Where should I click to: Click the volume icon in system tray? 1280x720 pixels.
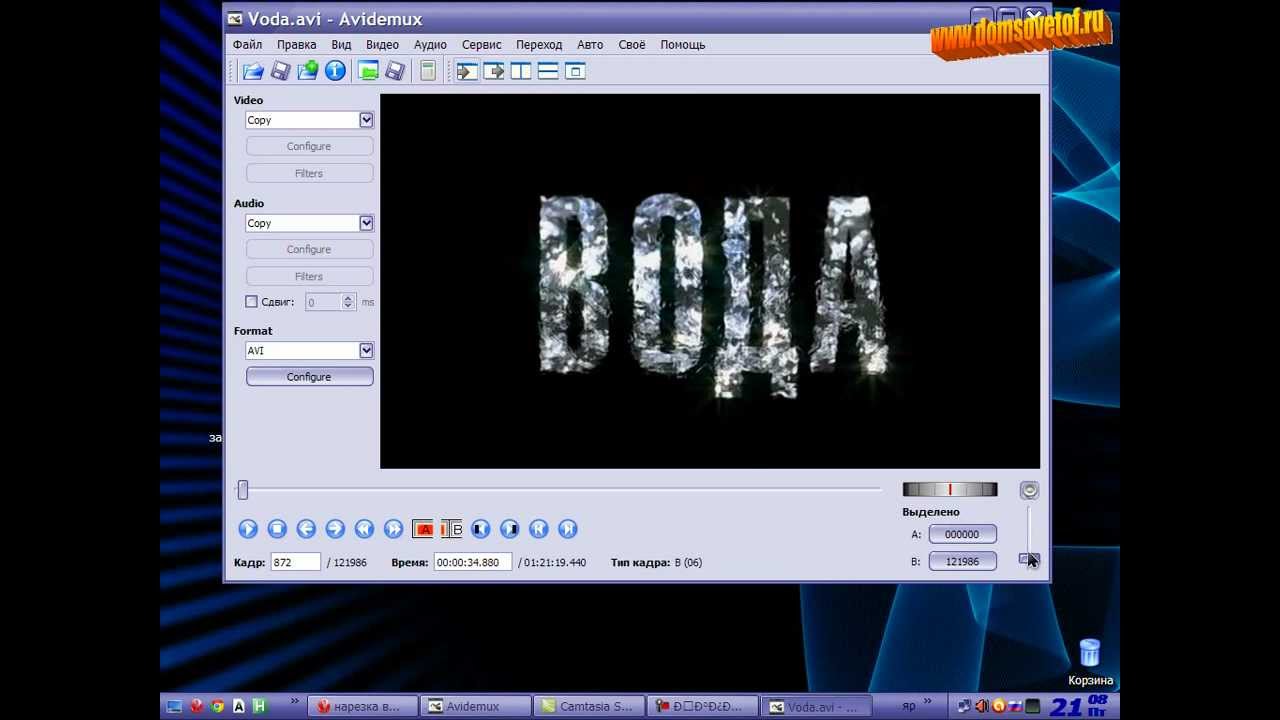pos(981,706)
